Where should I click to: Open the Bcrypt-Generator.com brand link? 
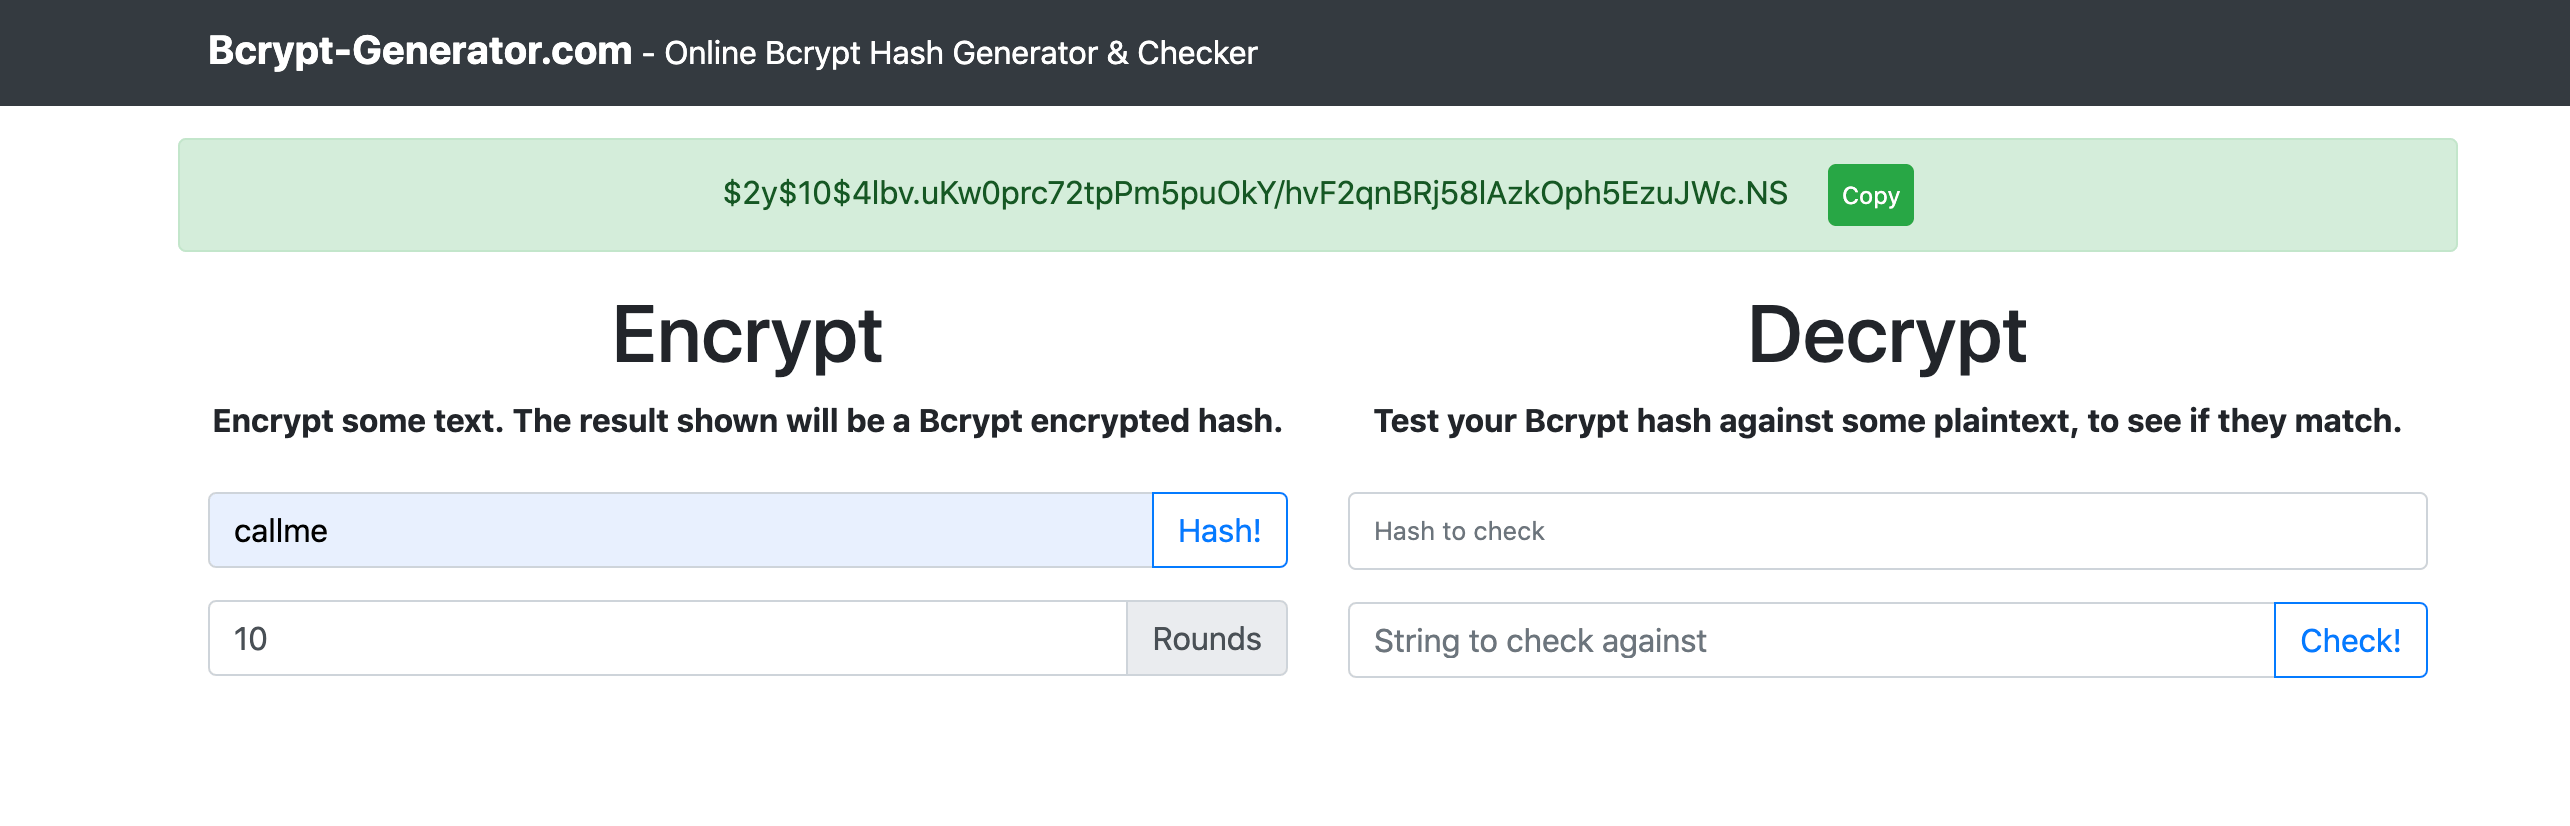[x=420, y=51]
